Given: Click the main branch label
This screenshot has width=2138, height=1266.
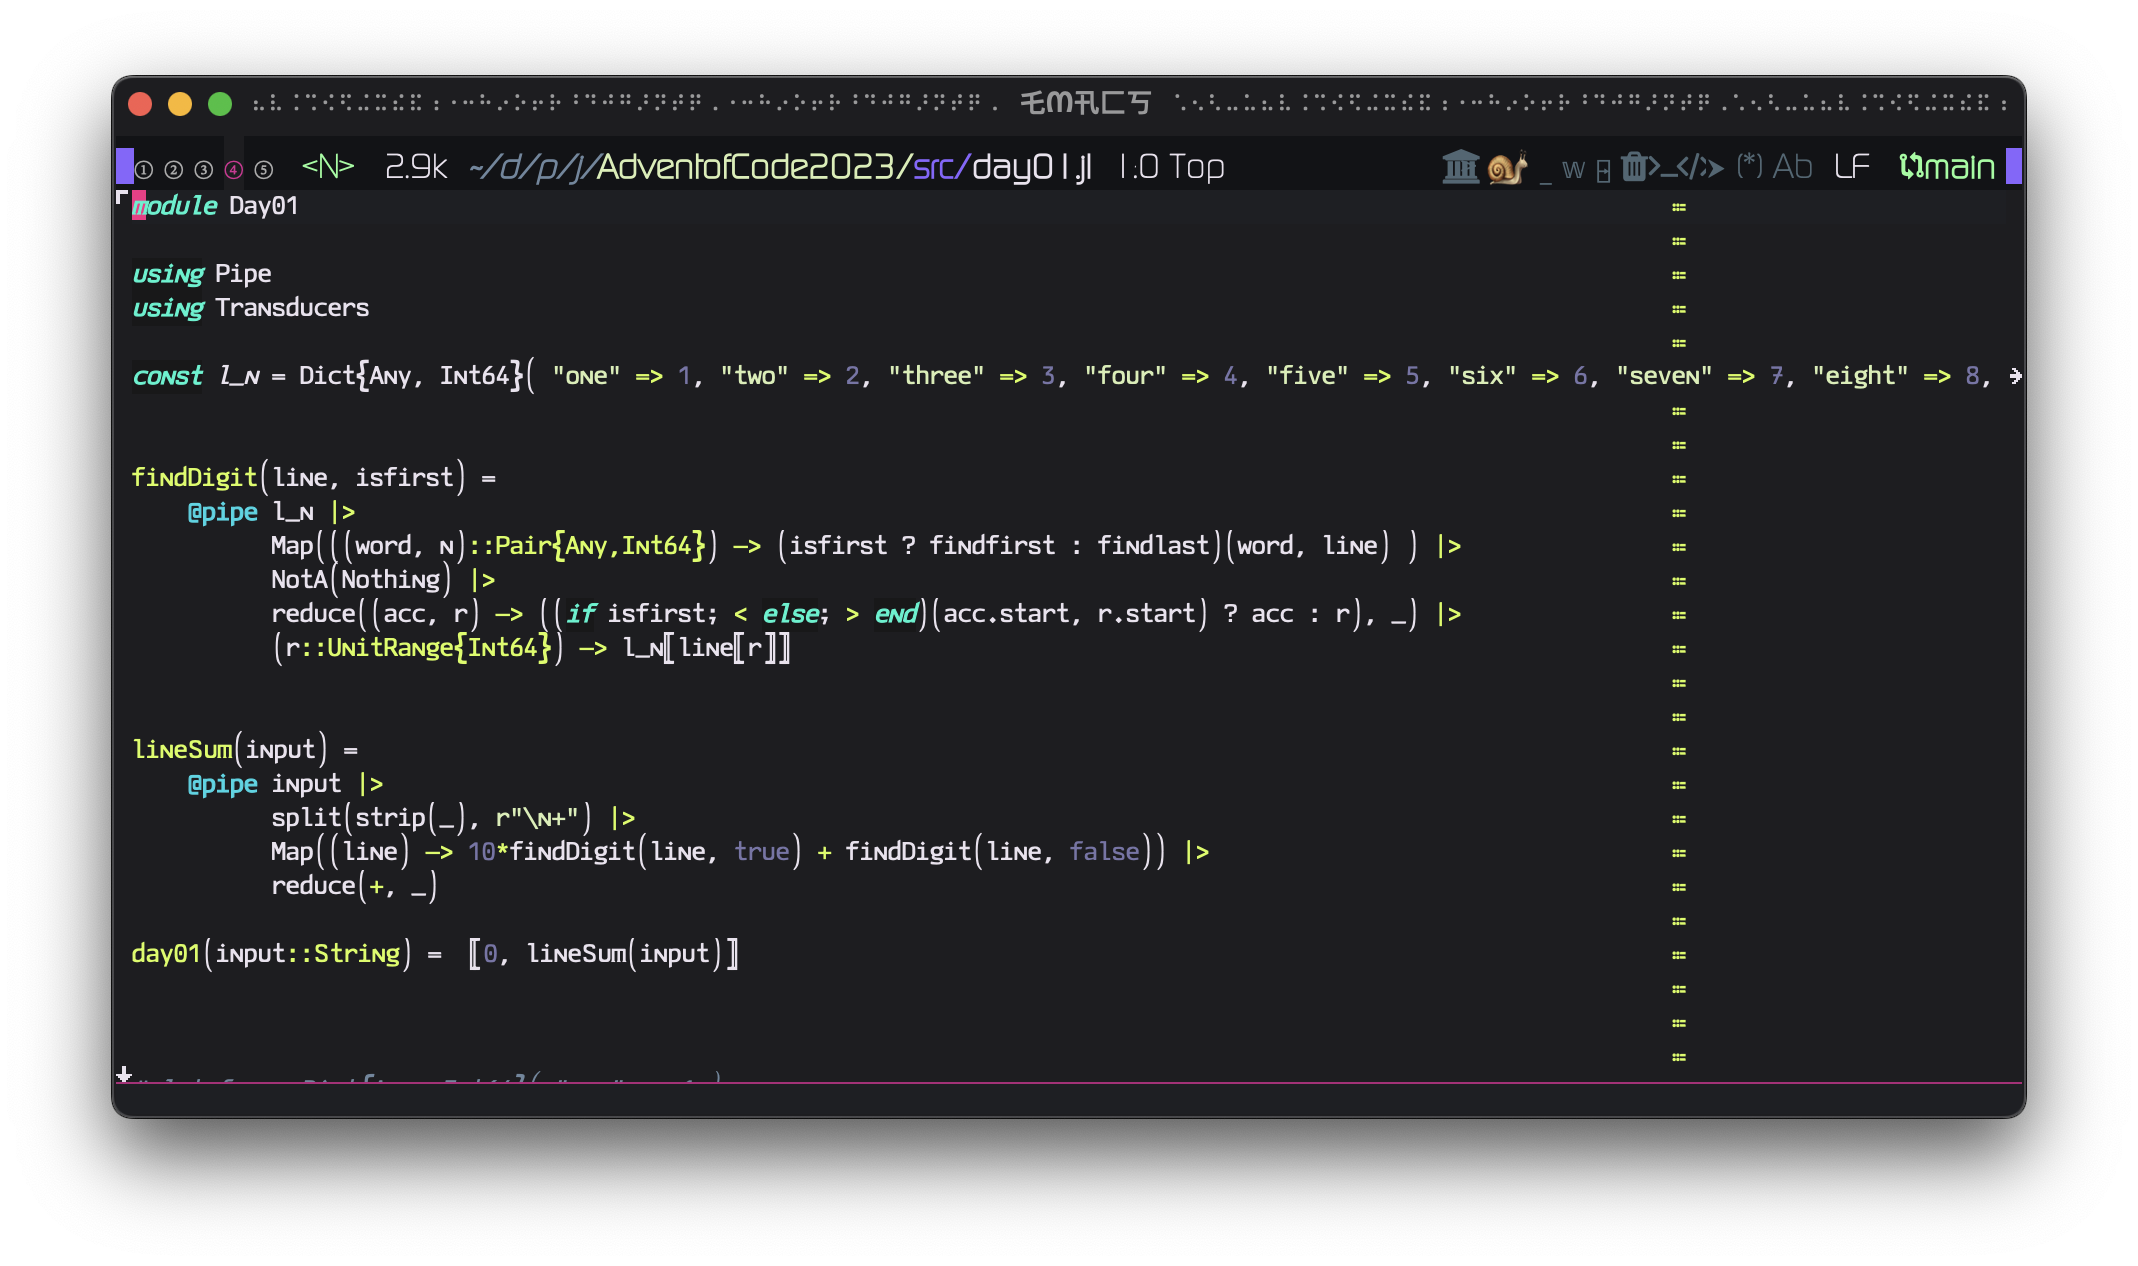Looking at the screenshot, I should [1960, 166].
